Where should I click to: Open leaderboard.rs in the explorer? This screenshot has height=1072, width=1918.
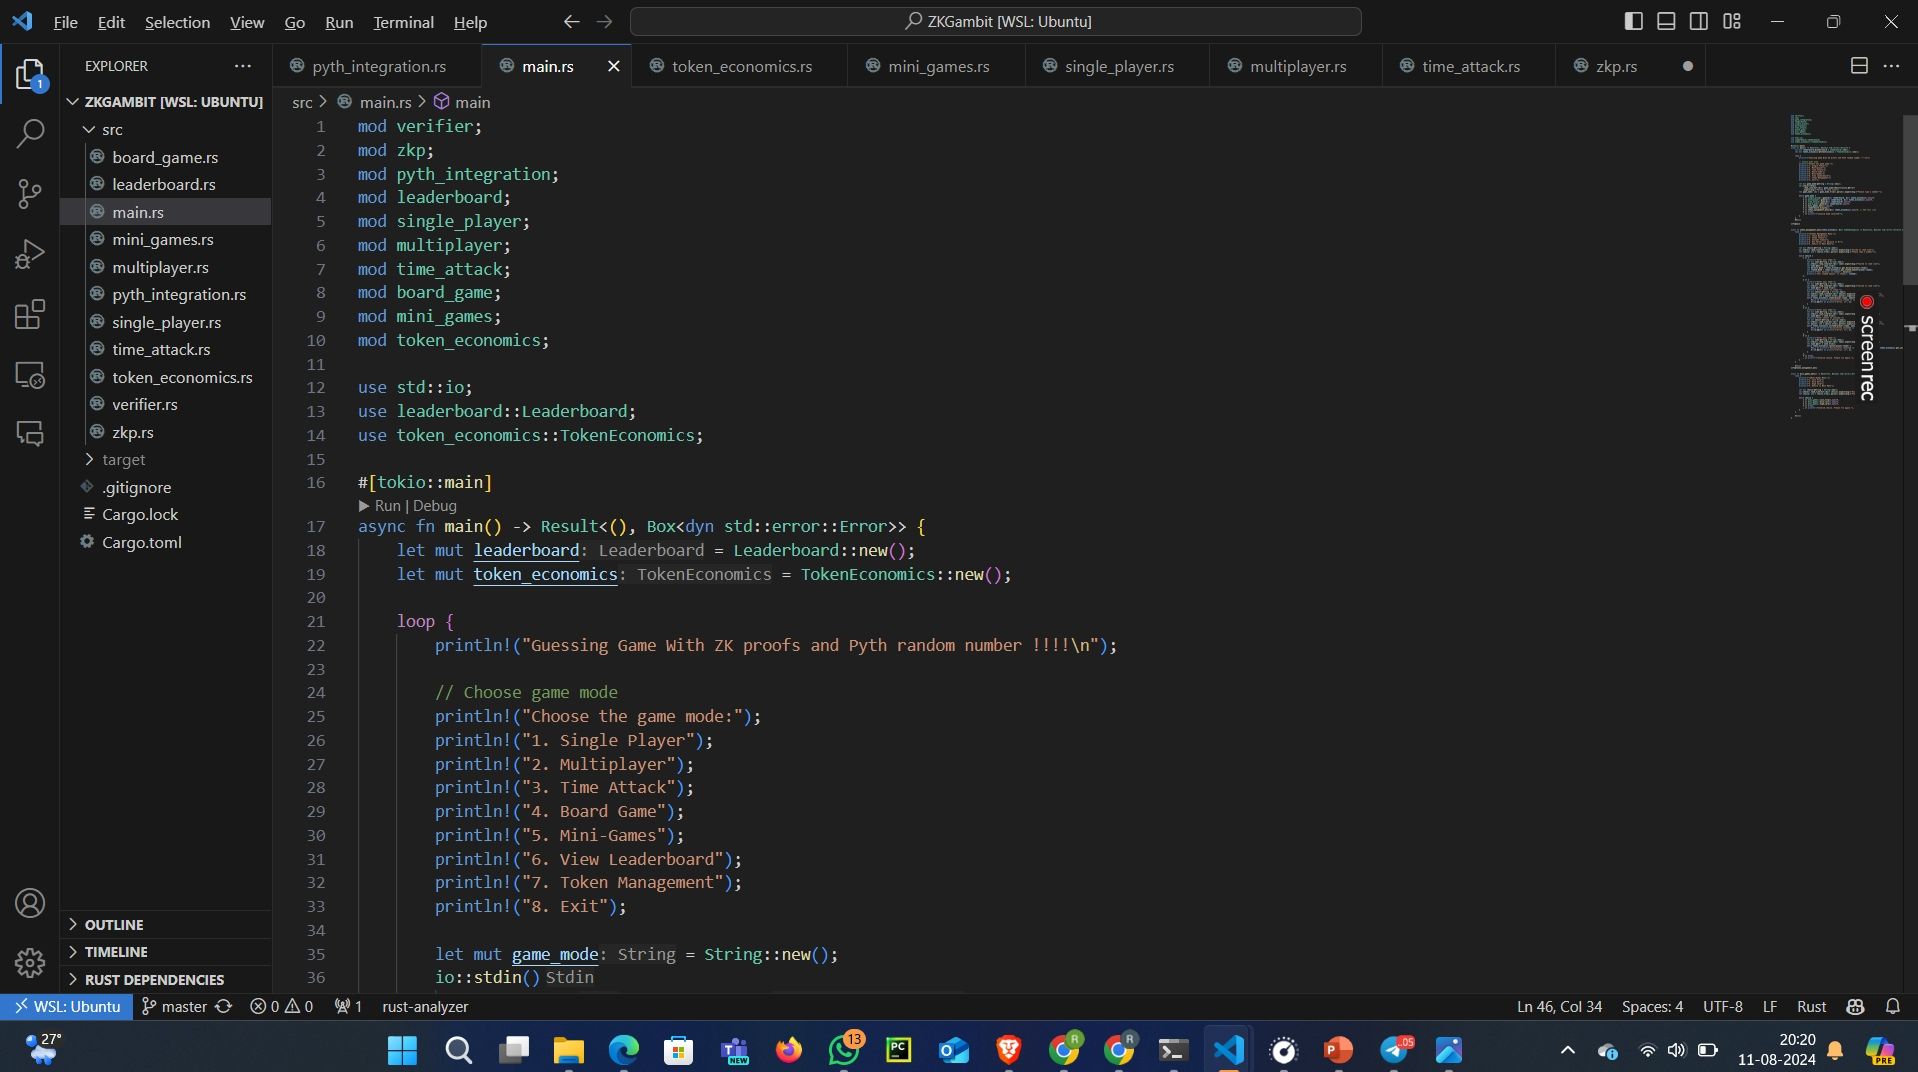coord(165,184)
